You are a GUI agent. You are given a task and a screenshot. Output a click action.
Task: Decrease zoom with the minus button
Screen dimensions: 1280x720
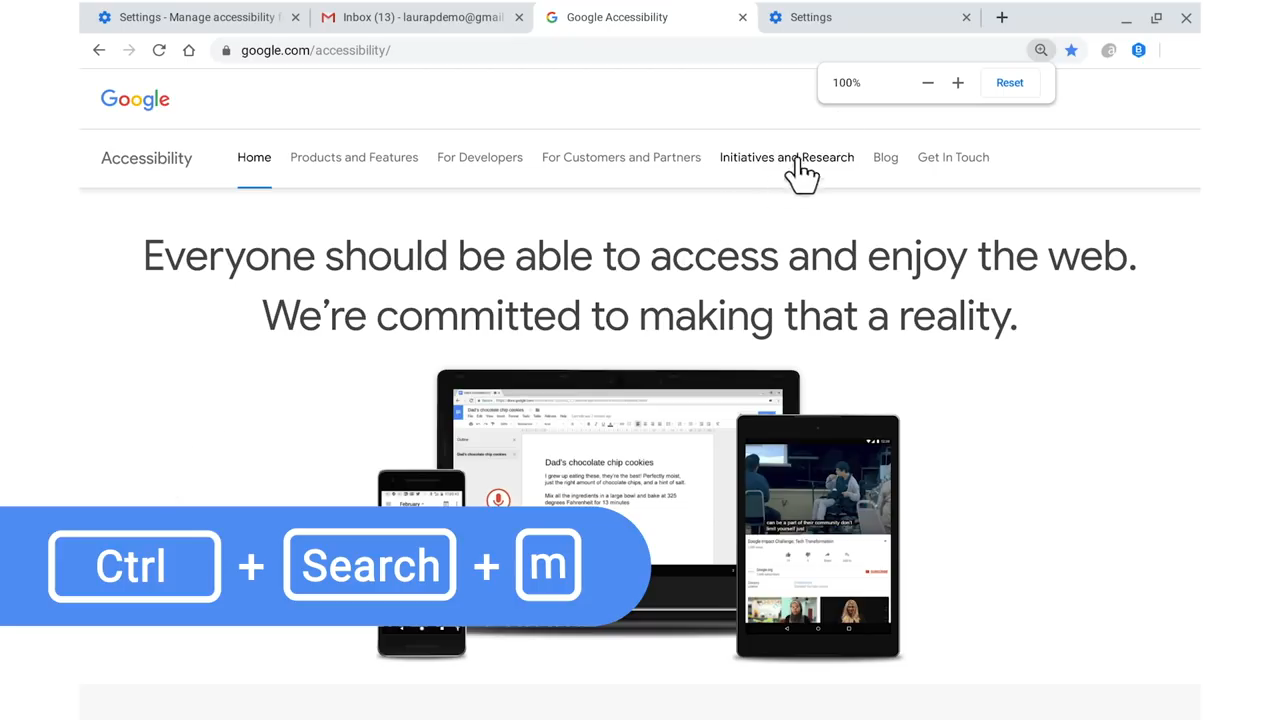coord(928,83)
